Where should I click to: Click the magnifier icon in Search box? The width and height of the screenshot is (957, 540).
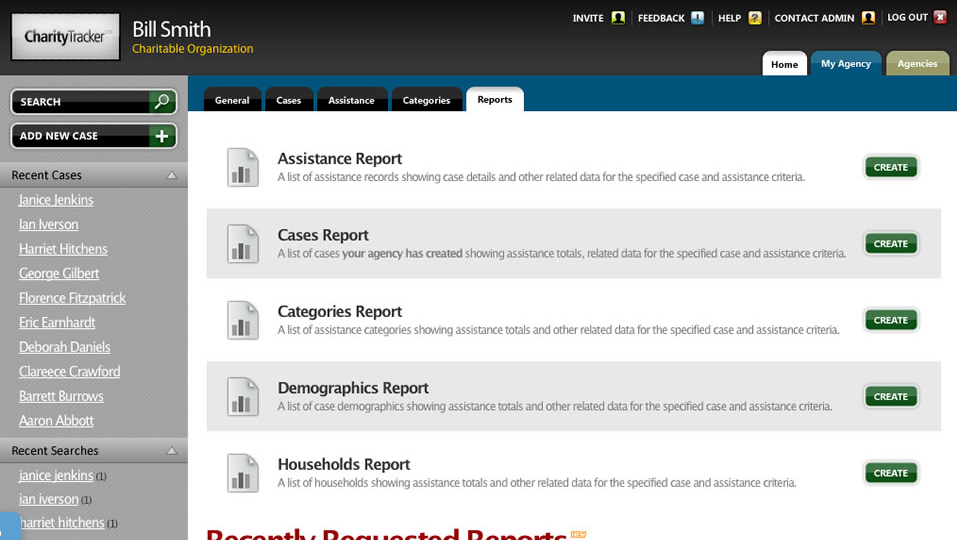162,102
